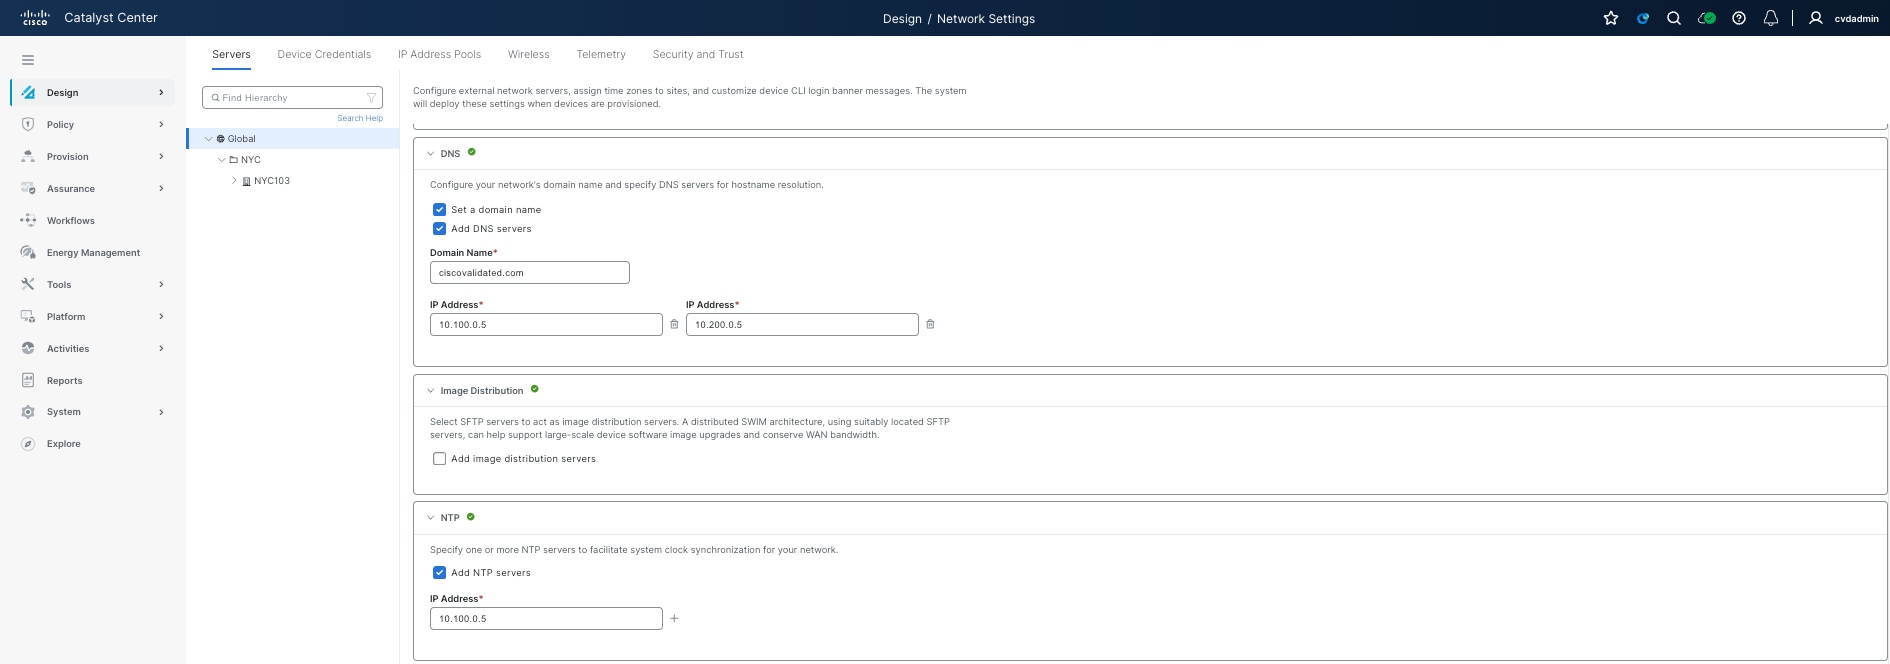
Task: Click the 10.200.0.5 DNS address field
Action: click(802, 325)
